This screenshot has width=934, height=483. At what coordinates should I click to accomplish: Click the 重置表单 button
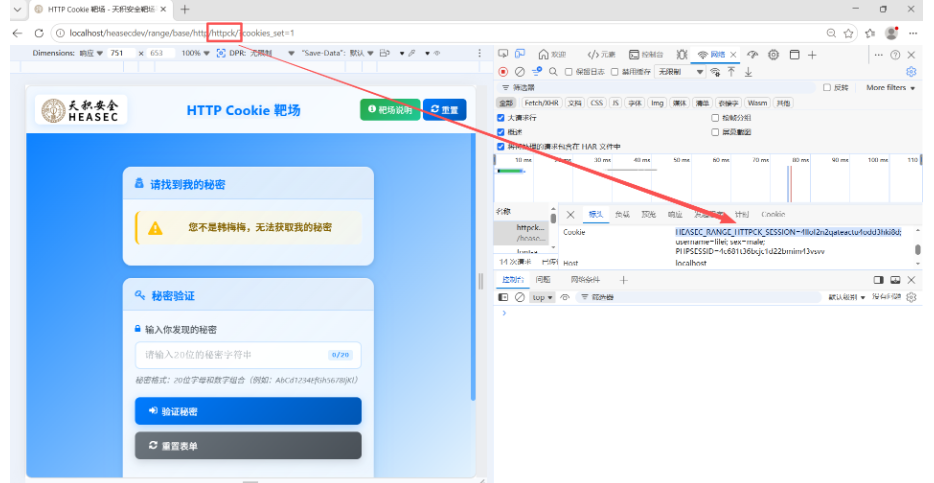pos(248,445)
